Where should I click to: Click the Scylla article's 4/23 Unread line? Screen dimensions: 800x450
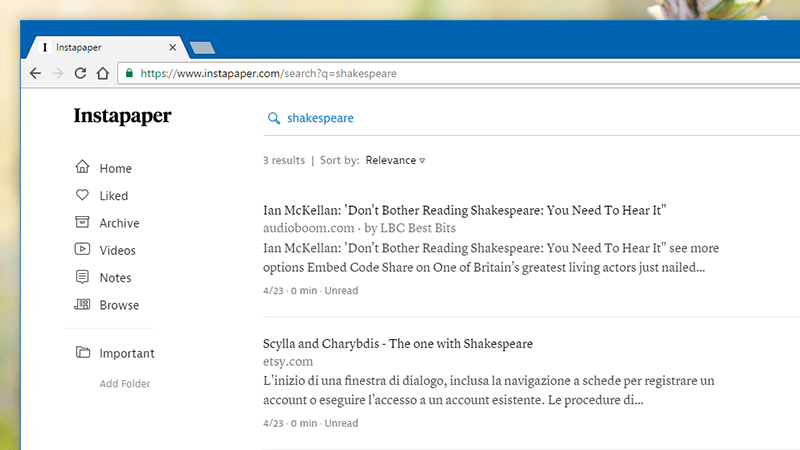click(311, 423)
